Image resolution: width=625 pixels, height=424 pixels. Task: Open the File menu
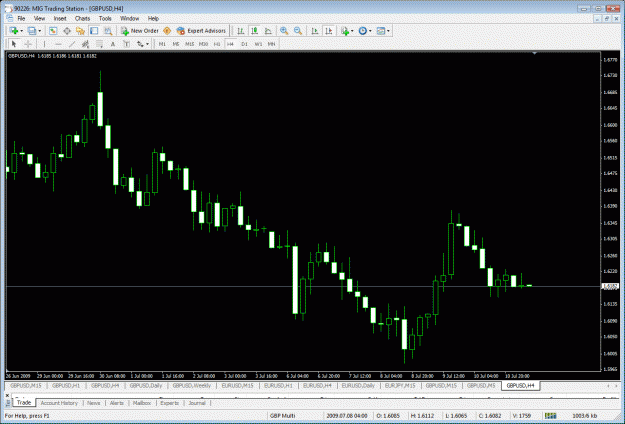[x=21, y=18]
